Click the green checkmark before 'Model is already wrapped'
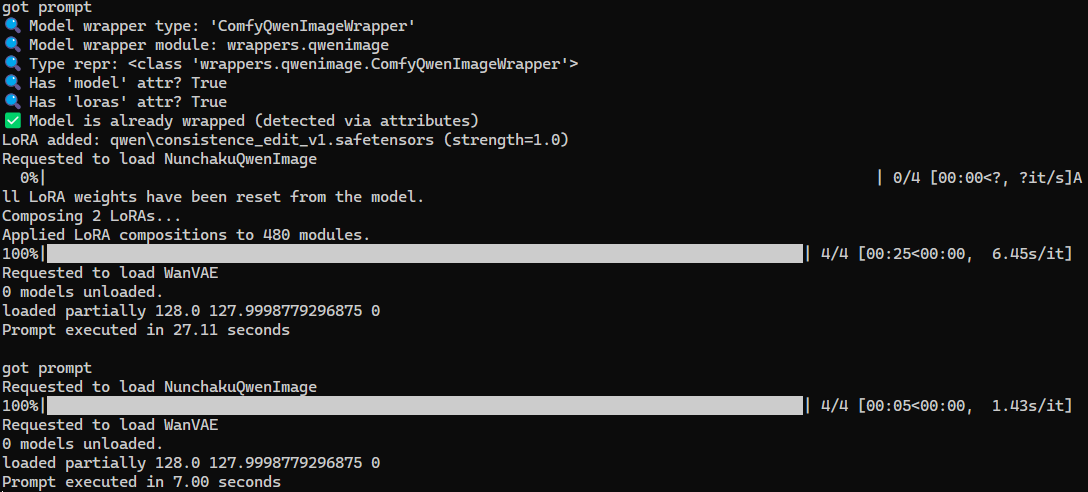 (12, 121)
